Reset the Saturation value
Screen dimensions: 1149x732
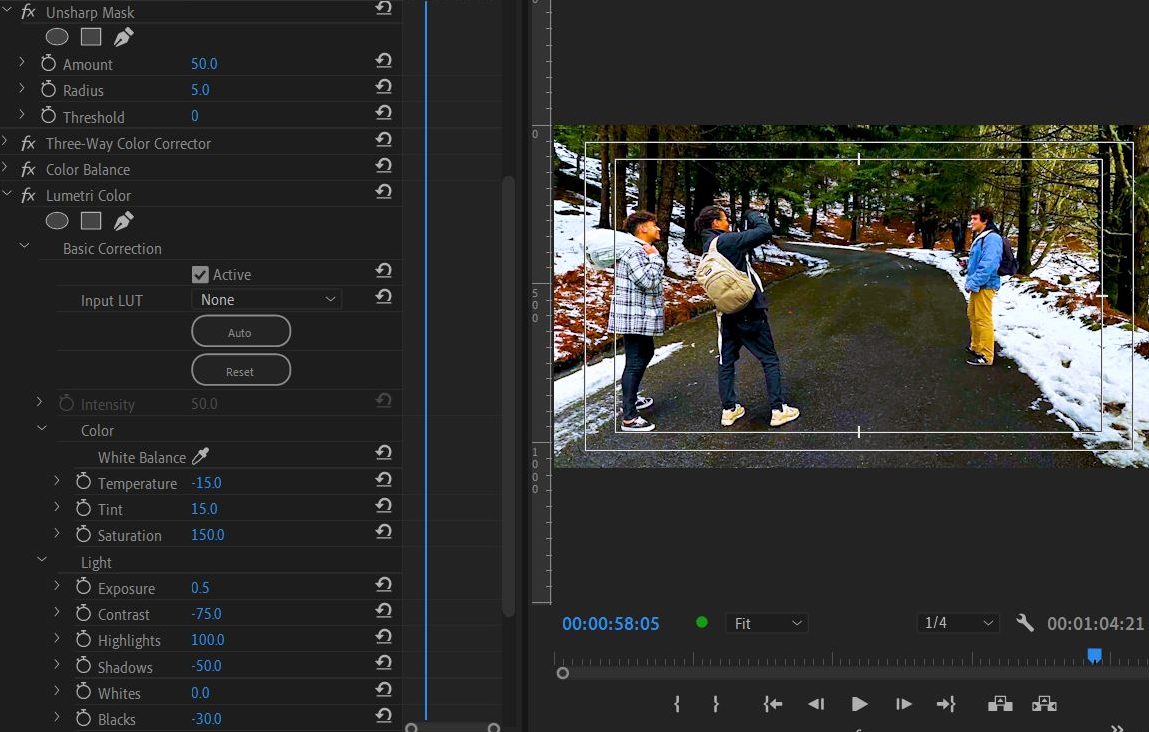coord(383,531)
